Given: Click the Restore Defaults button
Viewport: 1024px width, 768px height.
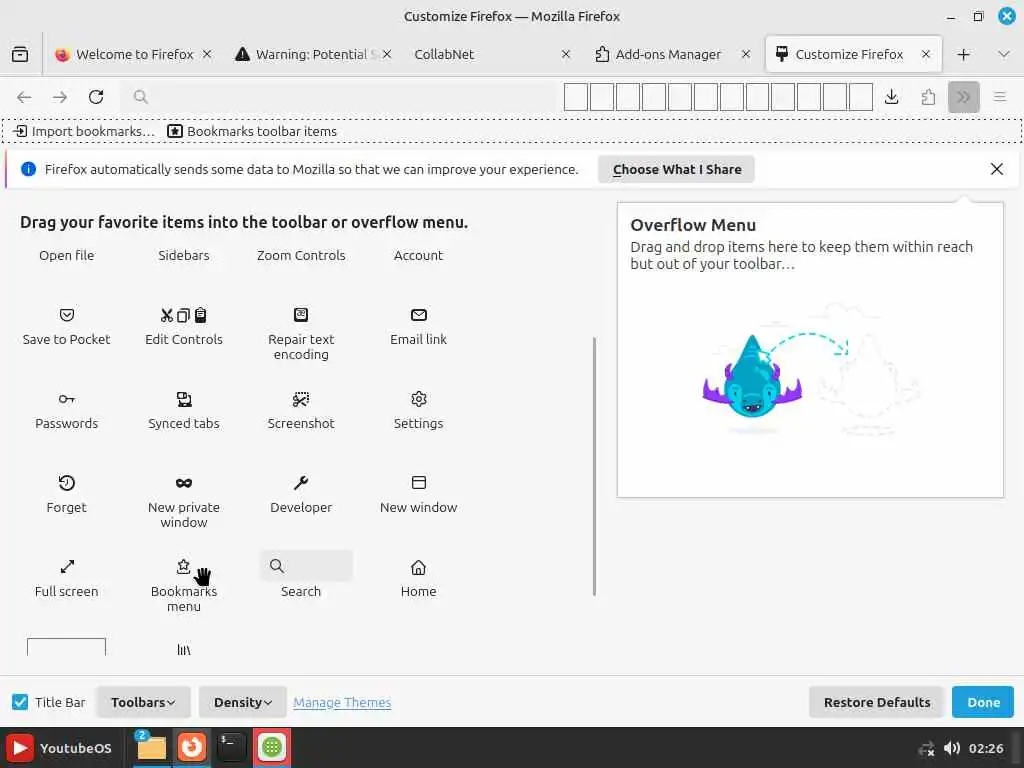Looking at the screenshot, I should 876,702.
